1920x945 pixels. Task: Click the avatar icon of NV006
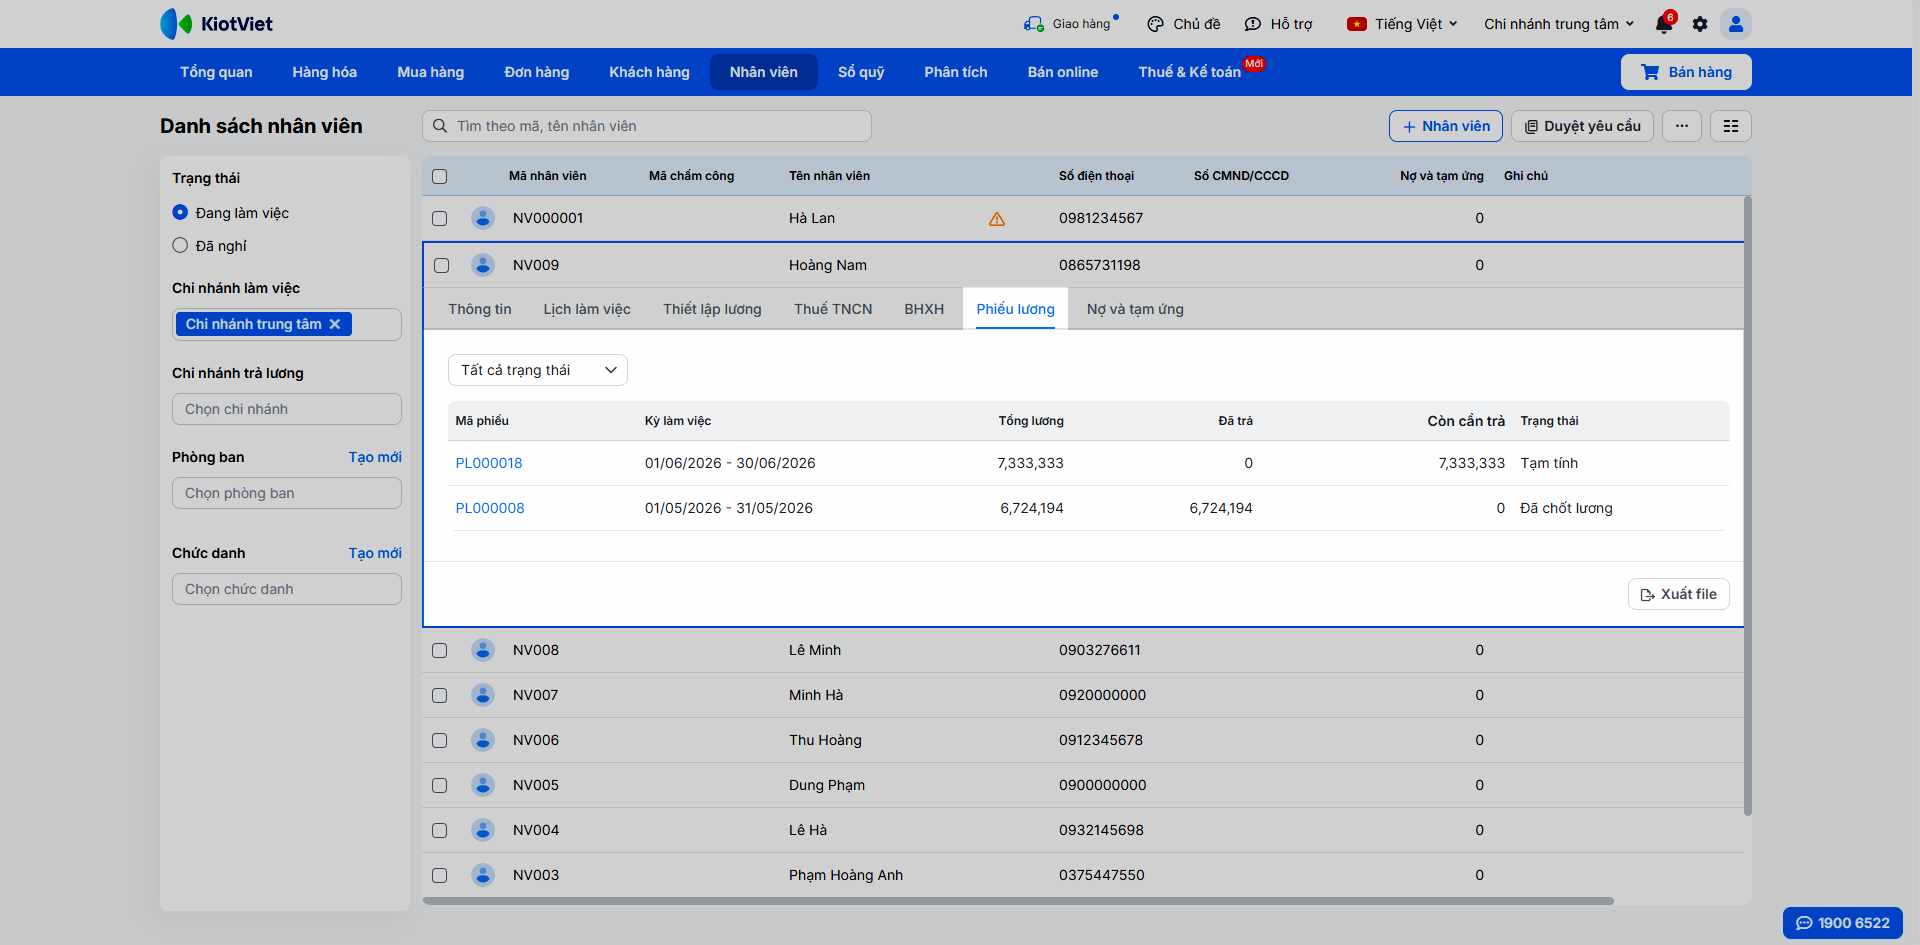click(x=483, y=740)
